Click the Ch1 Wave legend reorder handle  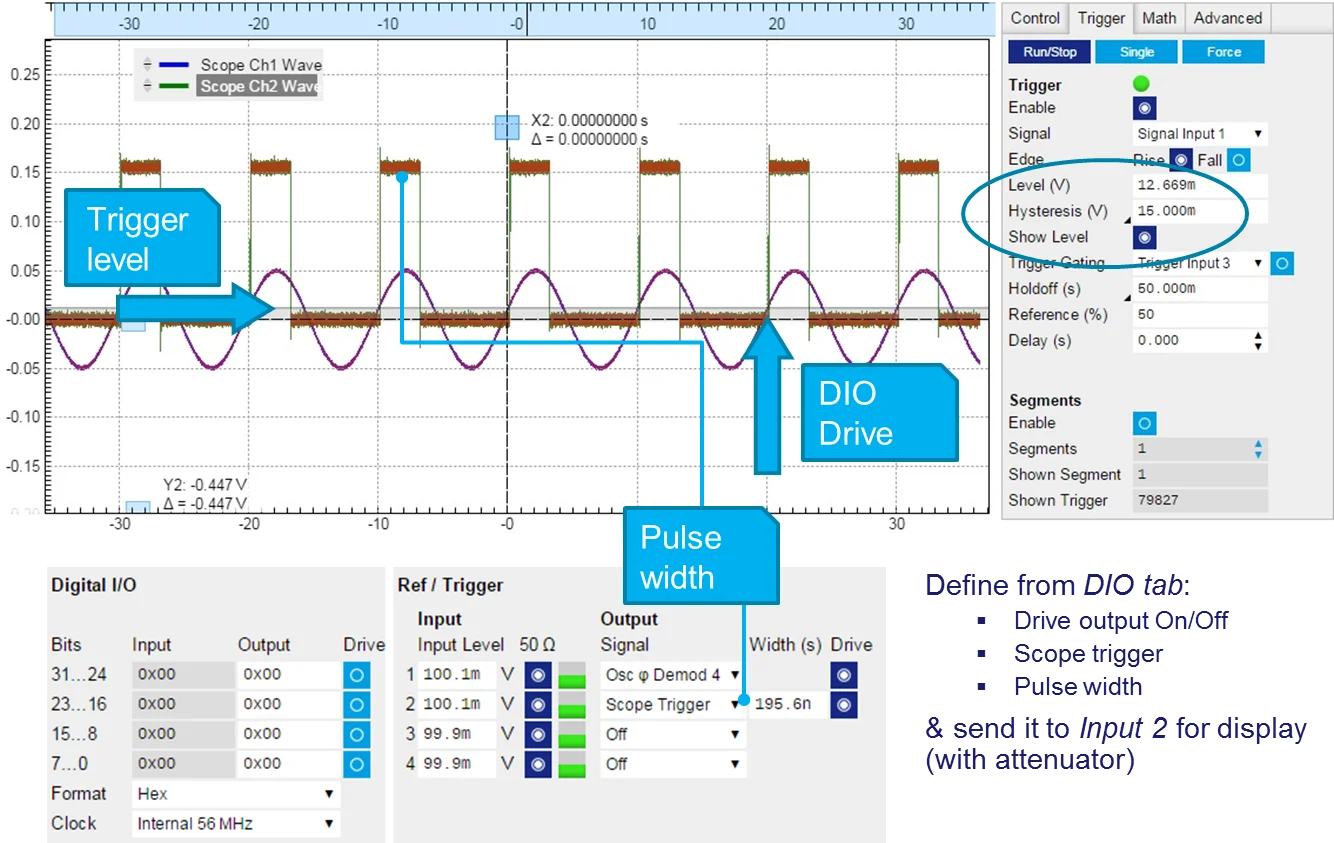[x=147, y=65]
